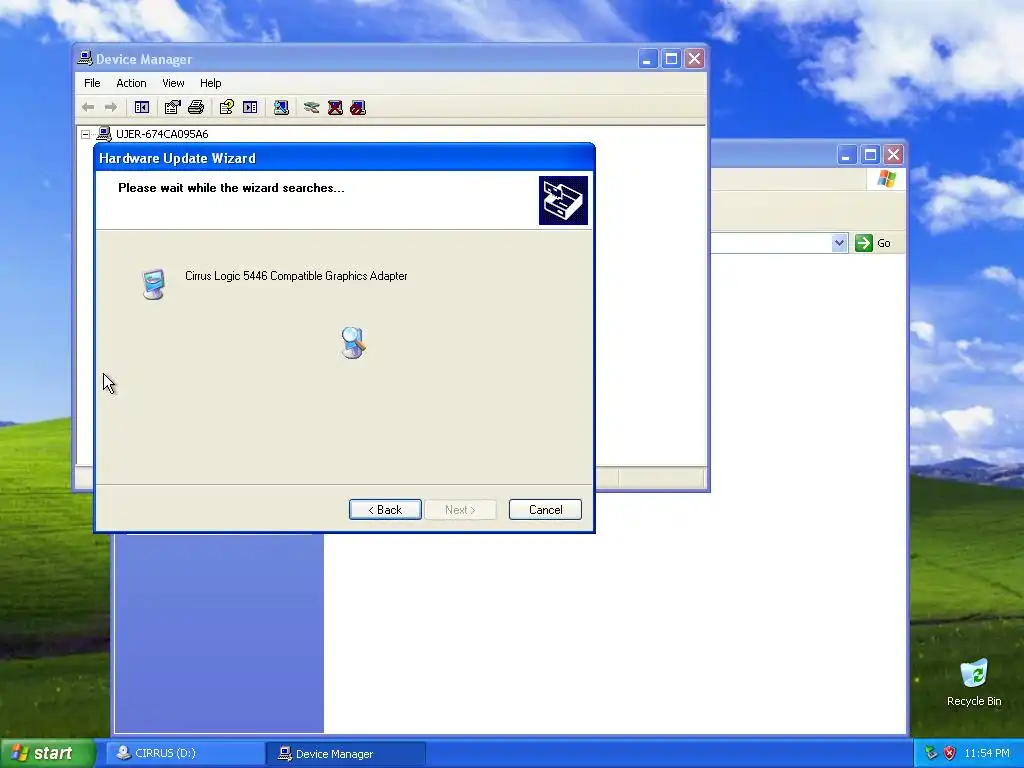Minimize the CIRRUS (D:) explorer window
Viewport: 1024px width, 768px height.
click(846, 155)
